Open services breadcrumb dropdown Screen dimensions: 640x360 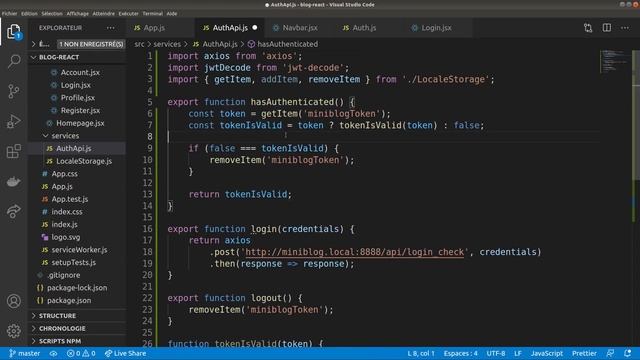click(167, 44)
